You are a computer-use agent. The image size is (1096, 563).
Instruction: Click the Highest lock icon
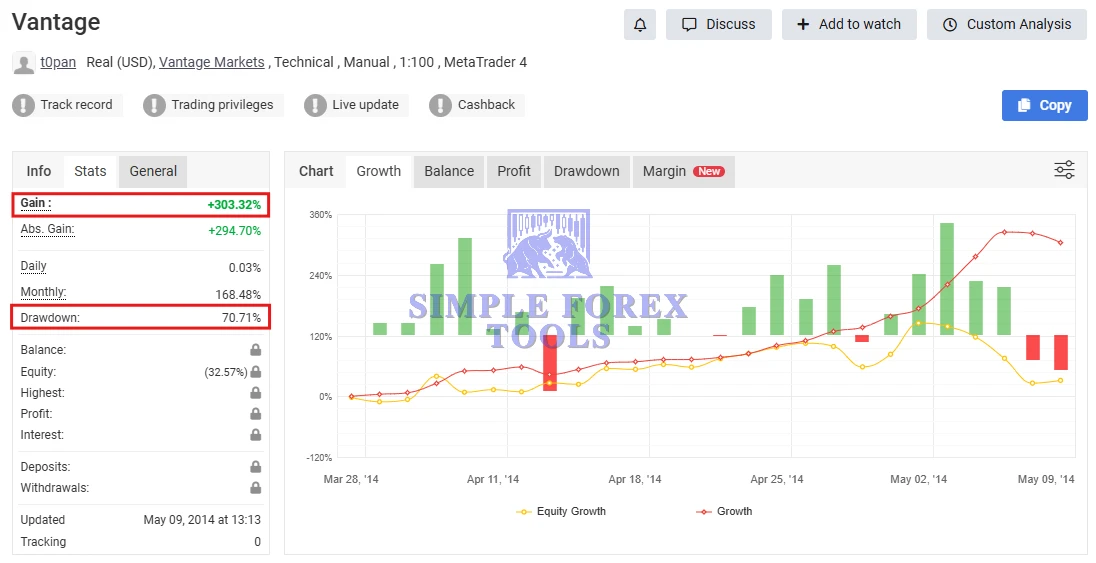pyautogui.click(x=256, y=392)
